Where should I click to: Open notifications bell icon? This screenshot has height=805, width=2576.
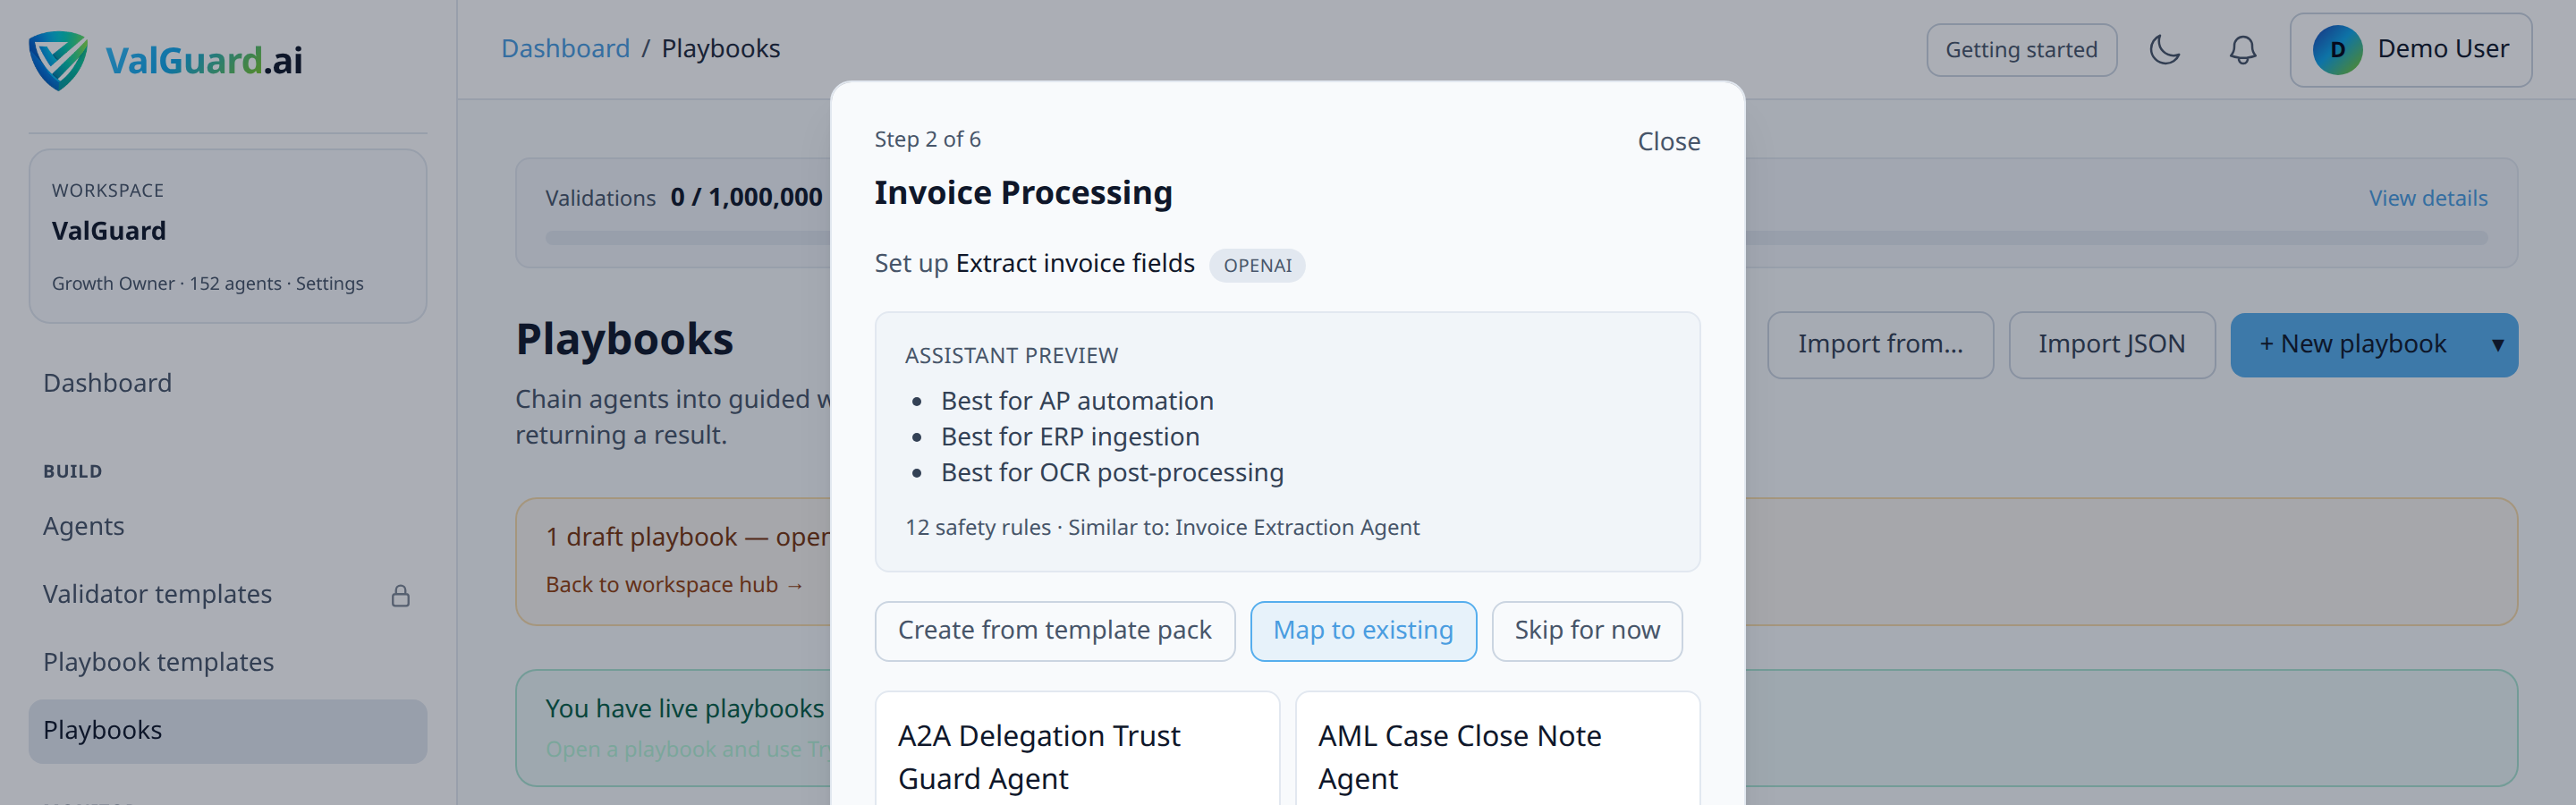click(2243, 50)
